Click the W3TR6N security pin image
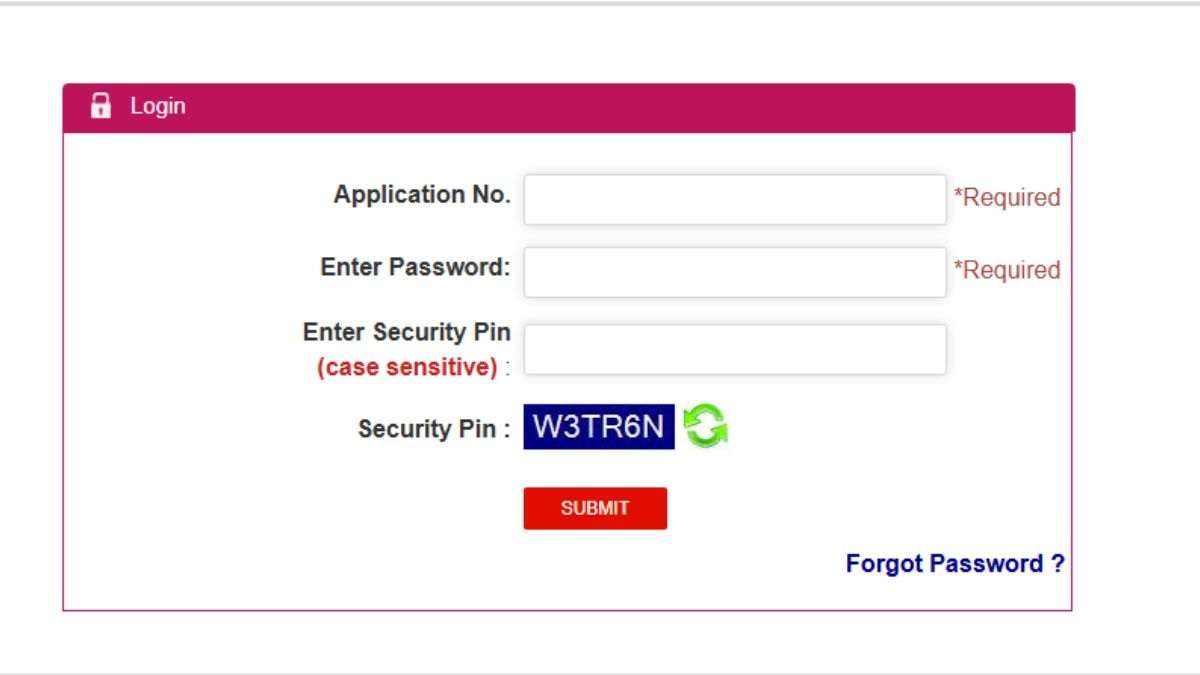This screenshot has height=675, width=1200. 598,427
